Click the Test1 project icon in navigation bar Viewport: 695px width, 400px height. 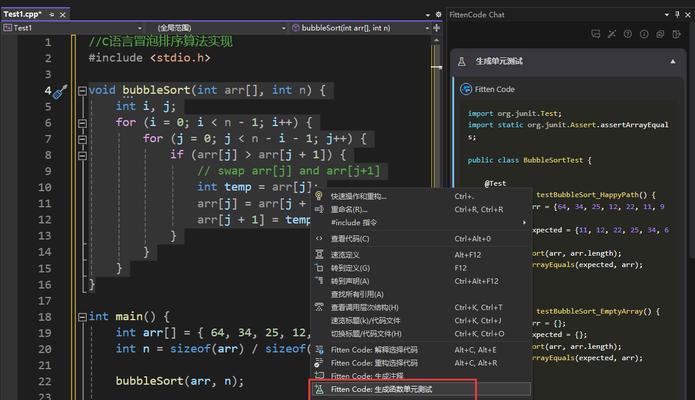(x=7, y=28)
